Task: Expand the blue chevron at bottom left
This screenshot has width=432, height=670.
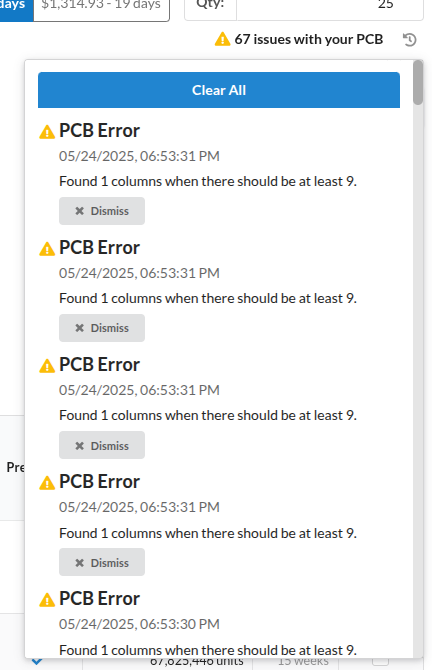Action: click(37, 662)
